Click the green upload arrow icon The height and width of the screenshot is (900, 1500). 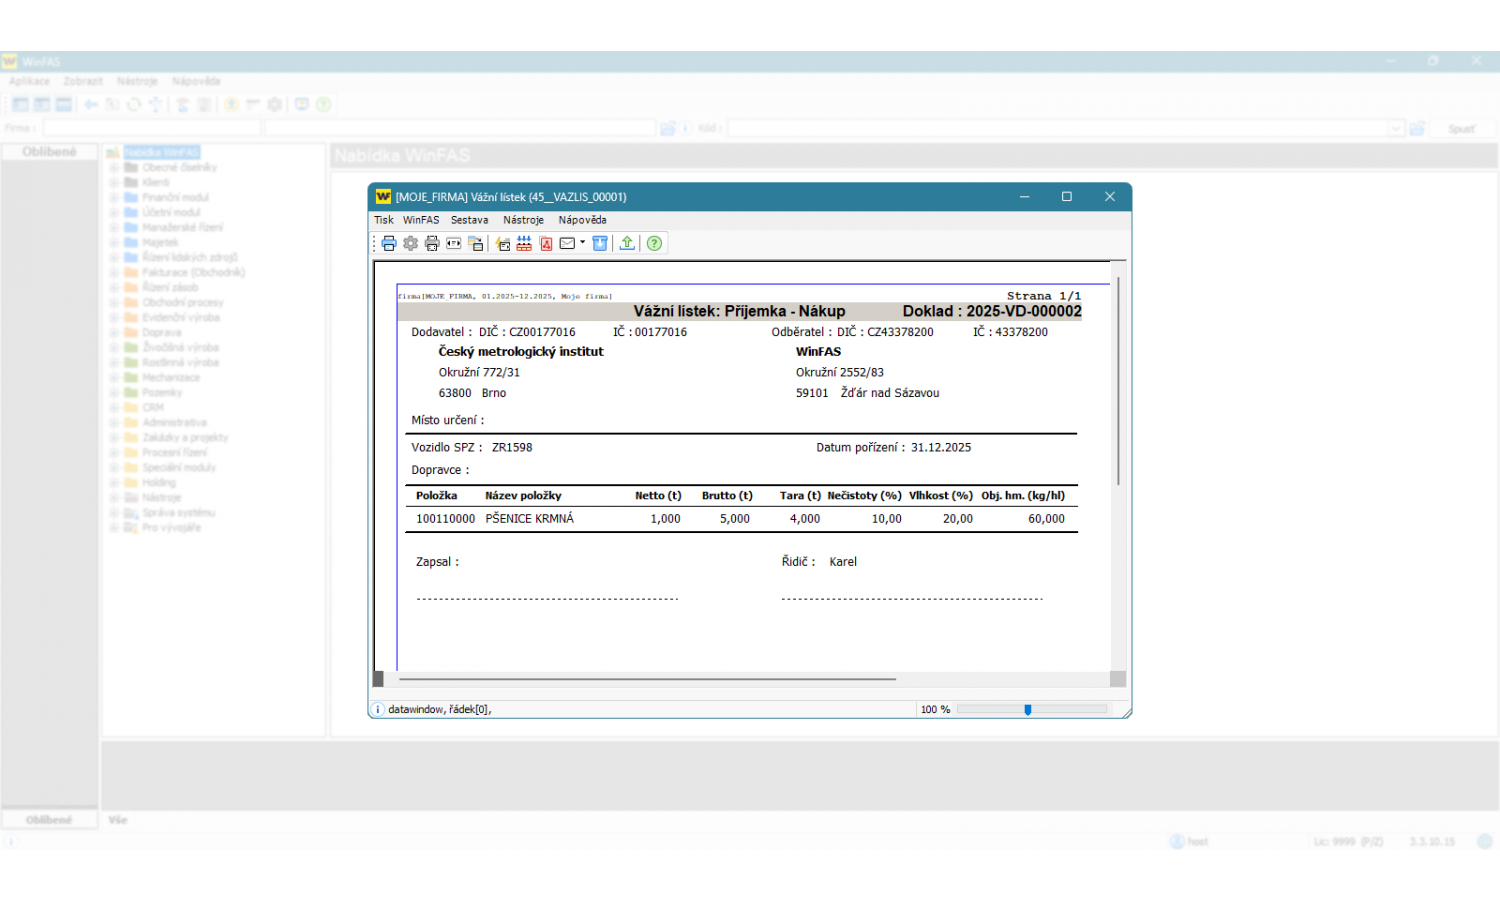pos(627,243)
